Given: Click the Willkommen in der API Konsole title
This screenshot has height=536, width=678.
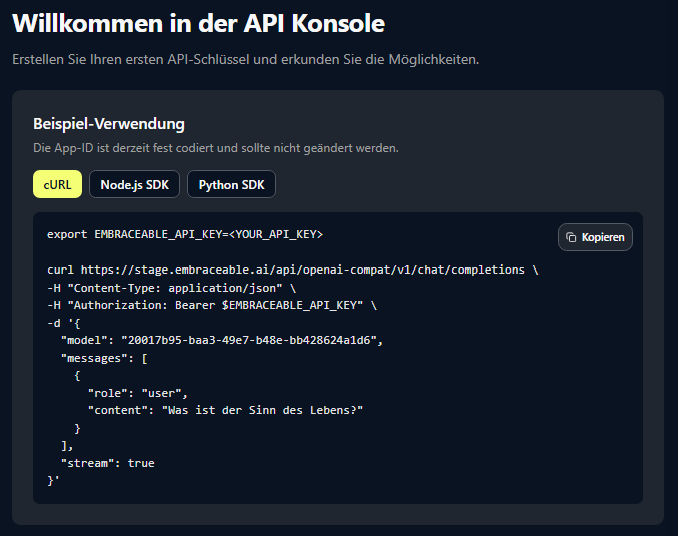Looking at the screenshot, I should 198,23.
